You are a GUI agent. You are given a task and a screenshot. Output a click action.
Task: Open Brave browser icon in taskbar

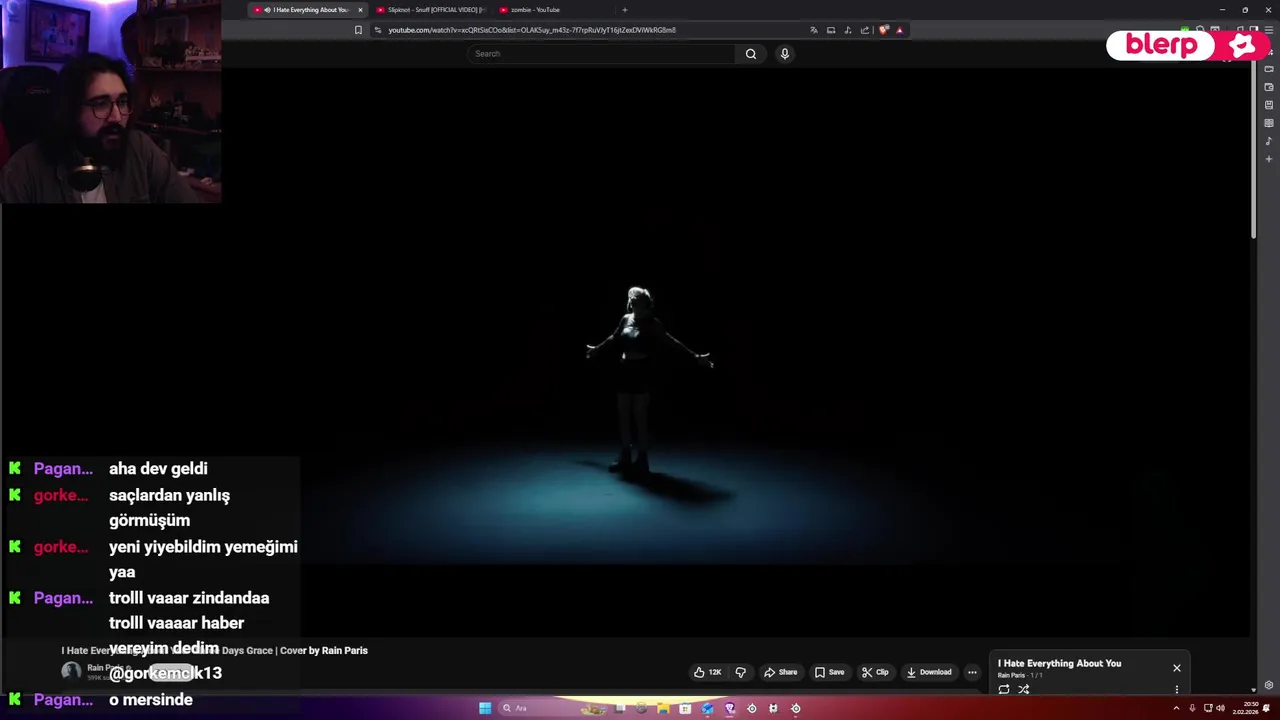pos(729,708)
